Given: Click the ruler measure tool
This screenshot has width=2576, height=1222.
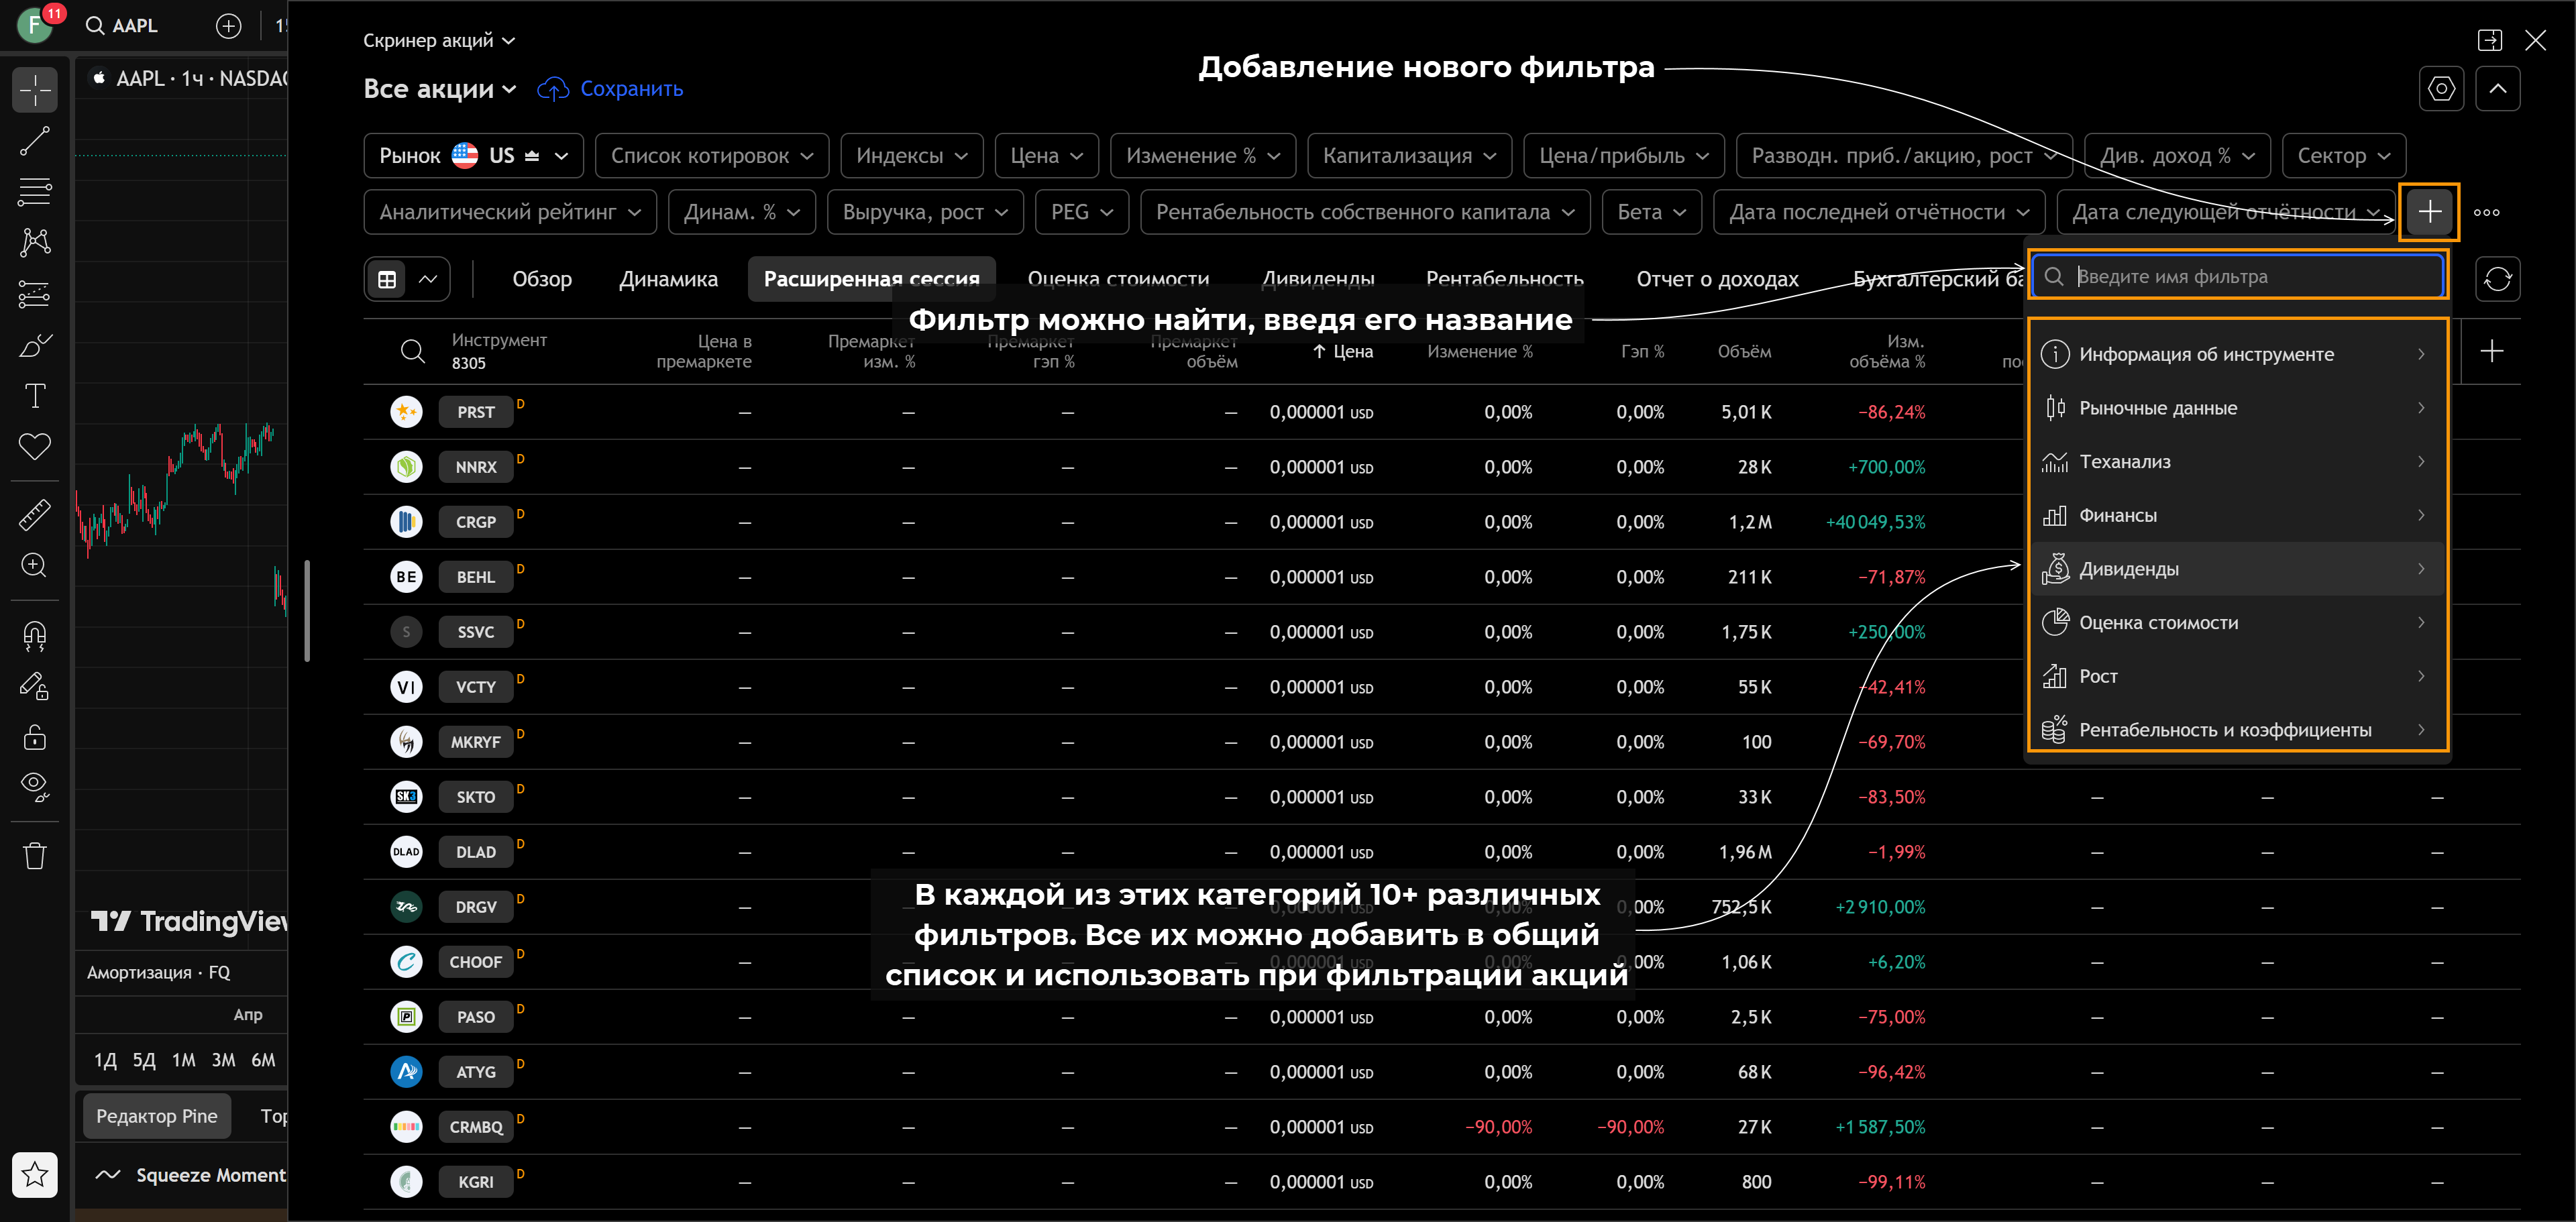Looking at the screenshot, I should [x=35, y=514].
